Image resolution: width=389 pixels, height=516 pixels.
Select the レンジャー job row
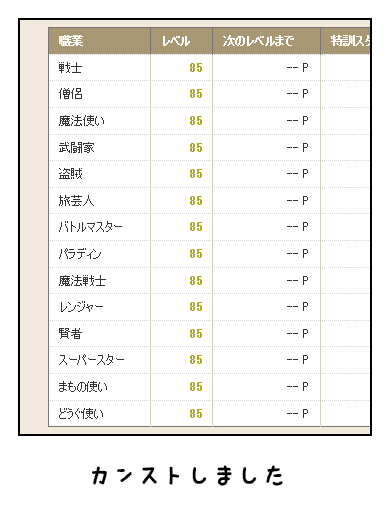[x=210, y=307]
